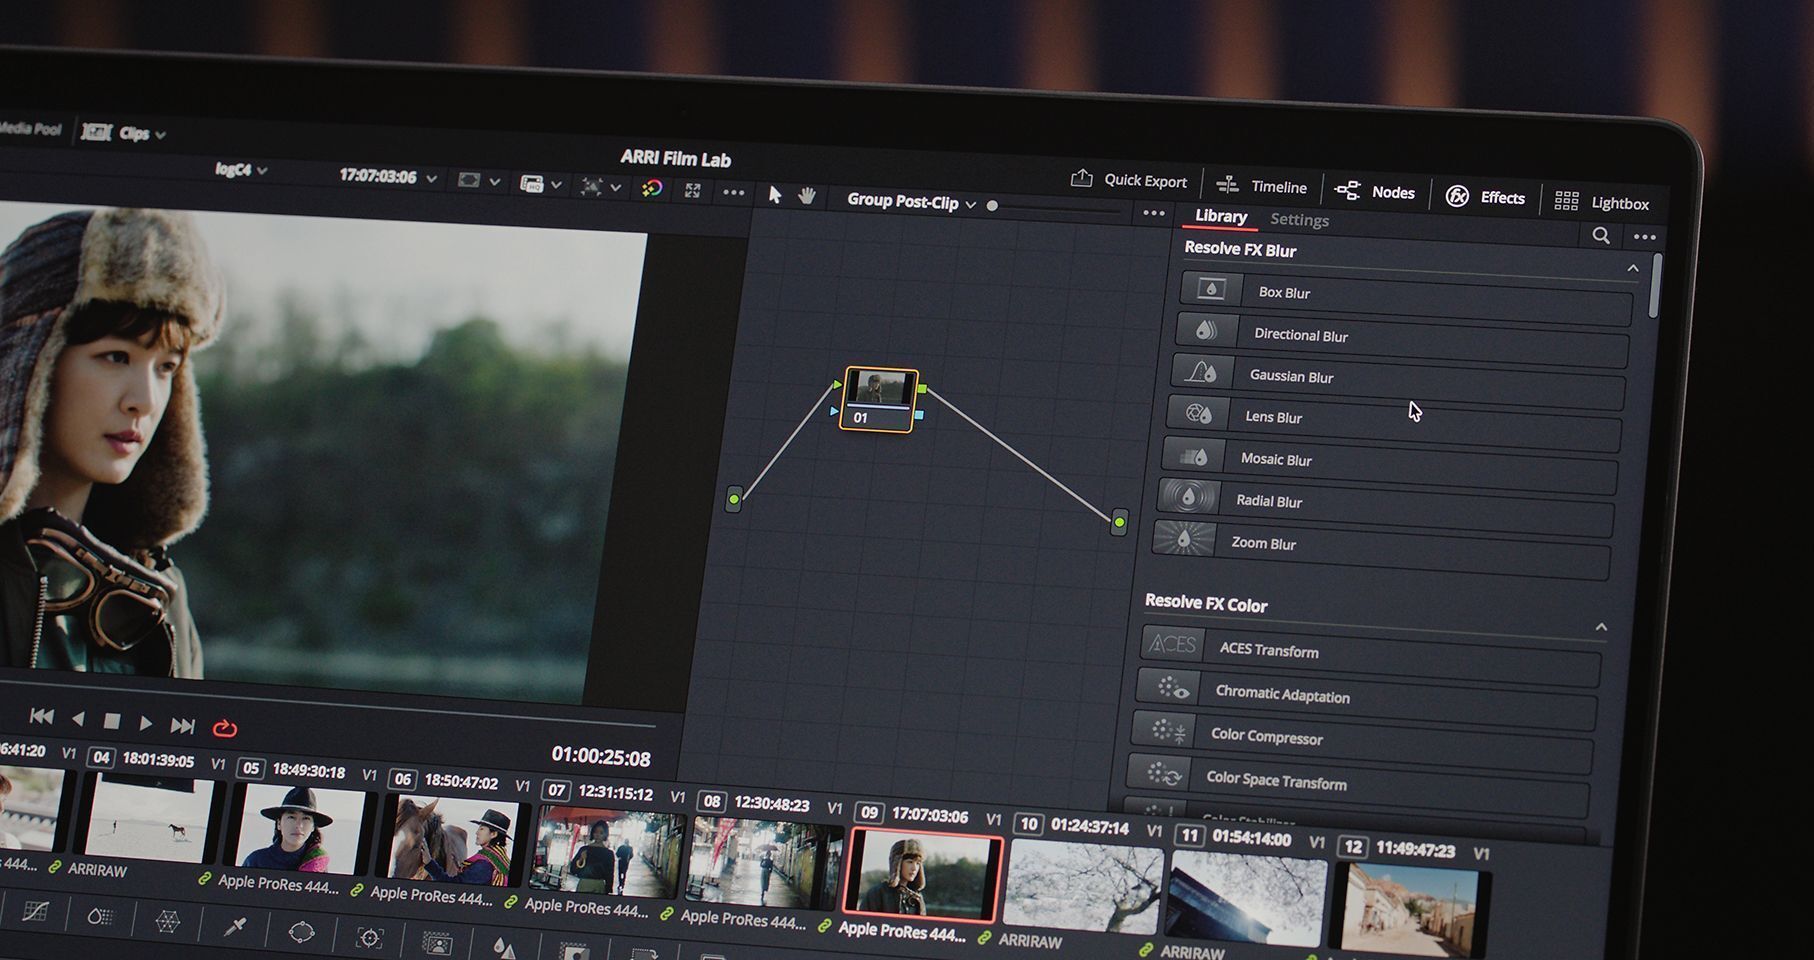The height and width of the screenshot is (960, 1814).
Task: Switch to the Settings tab
Action: pyautogui.click(x=1299, y=220)
